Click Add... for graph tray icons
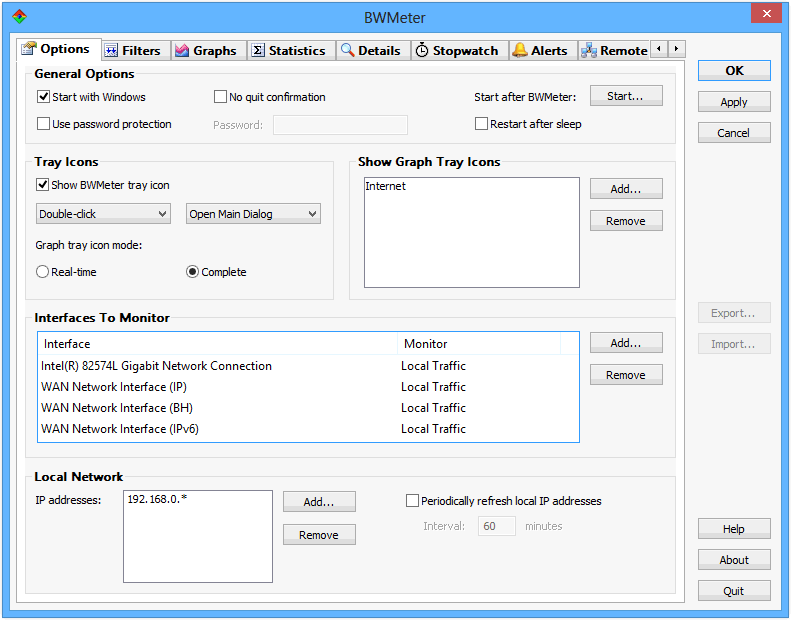The image size is (791, 620). pyautogui.click(x=626, y=189)
